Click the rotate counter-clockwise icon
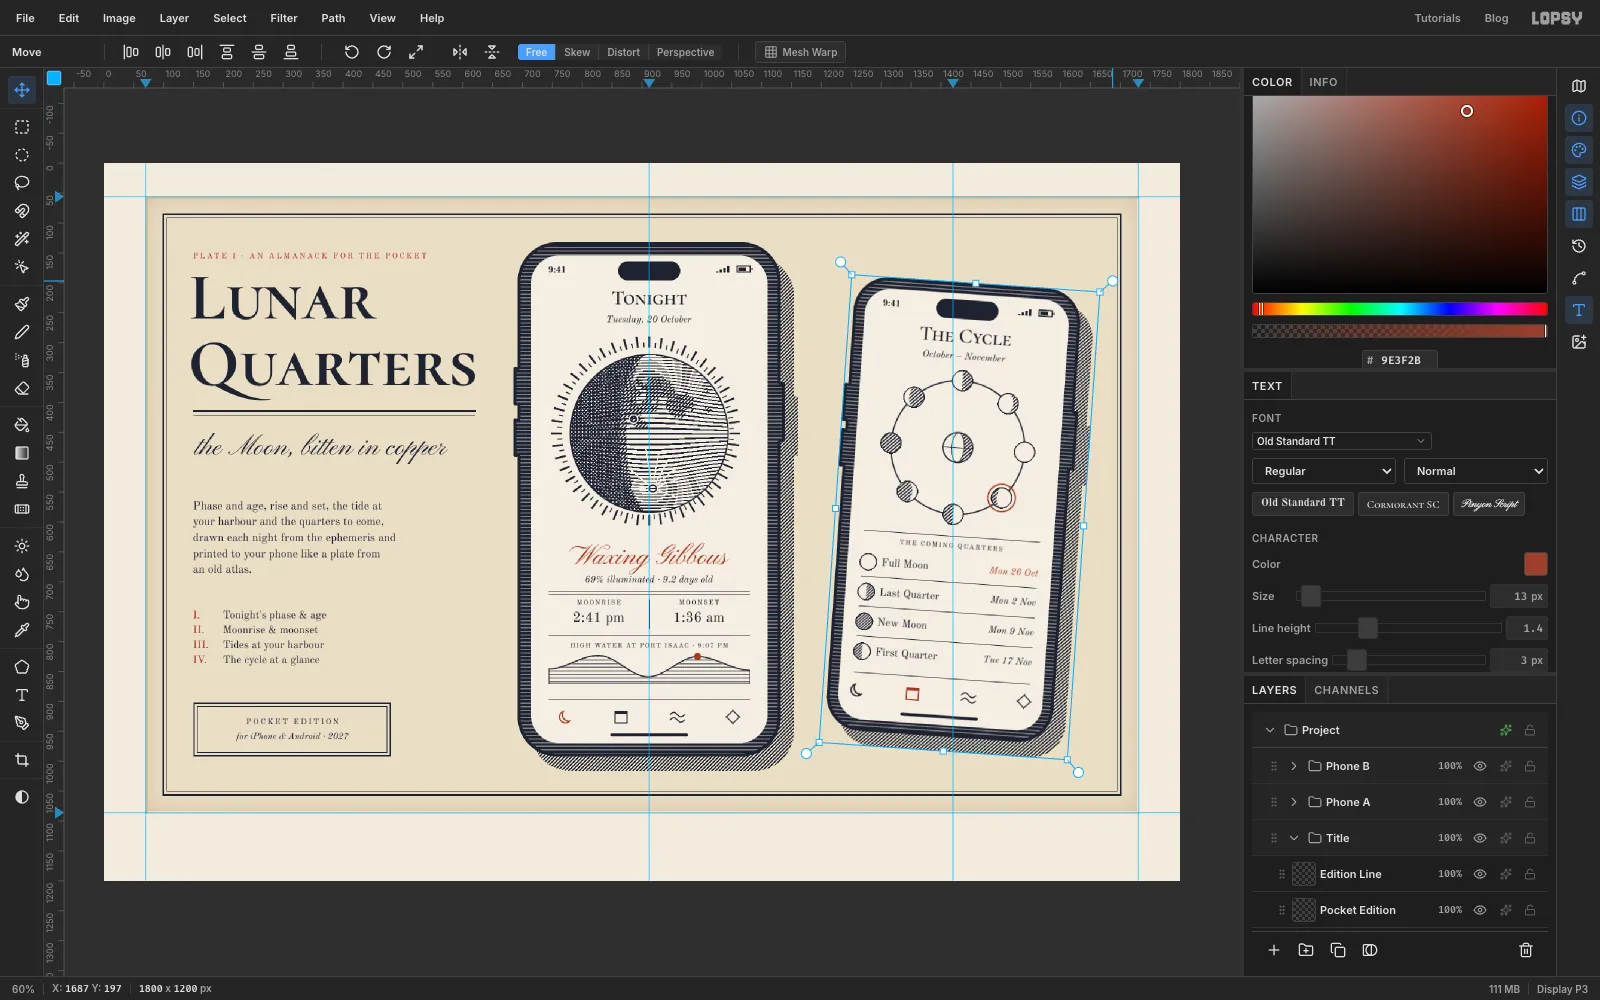This screenshot has height=1000, width=1600. tap(351, 52)
